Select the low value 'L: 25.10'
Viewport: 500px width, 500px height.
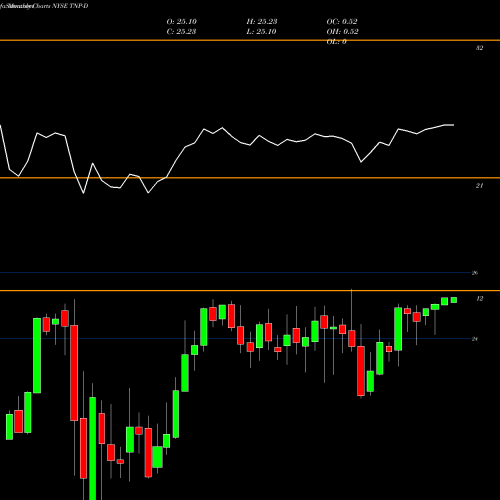261,32
